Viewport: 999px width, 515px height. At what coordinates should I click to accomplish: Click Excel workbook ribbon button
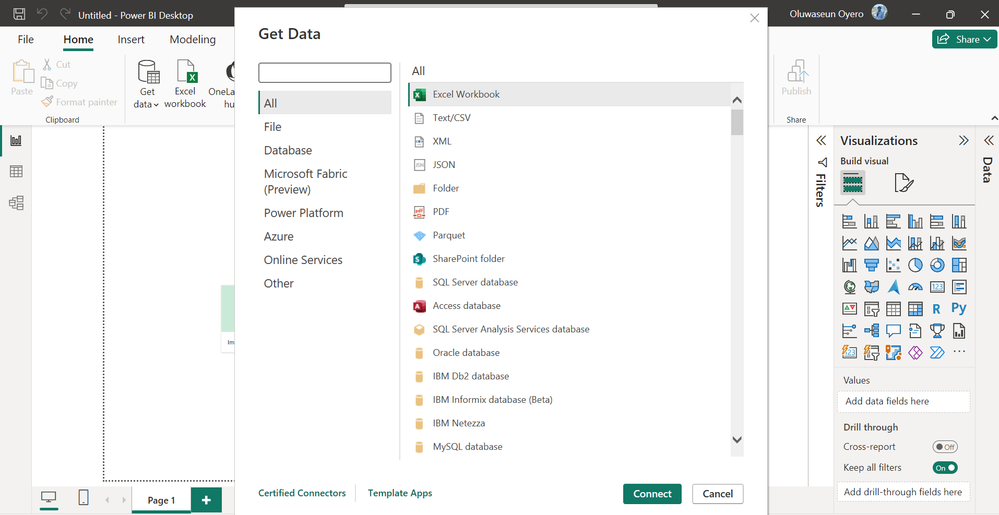click(185, 84)
